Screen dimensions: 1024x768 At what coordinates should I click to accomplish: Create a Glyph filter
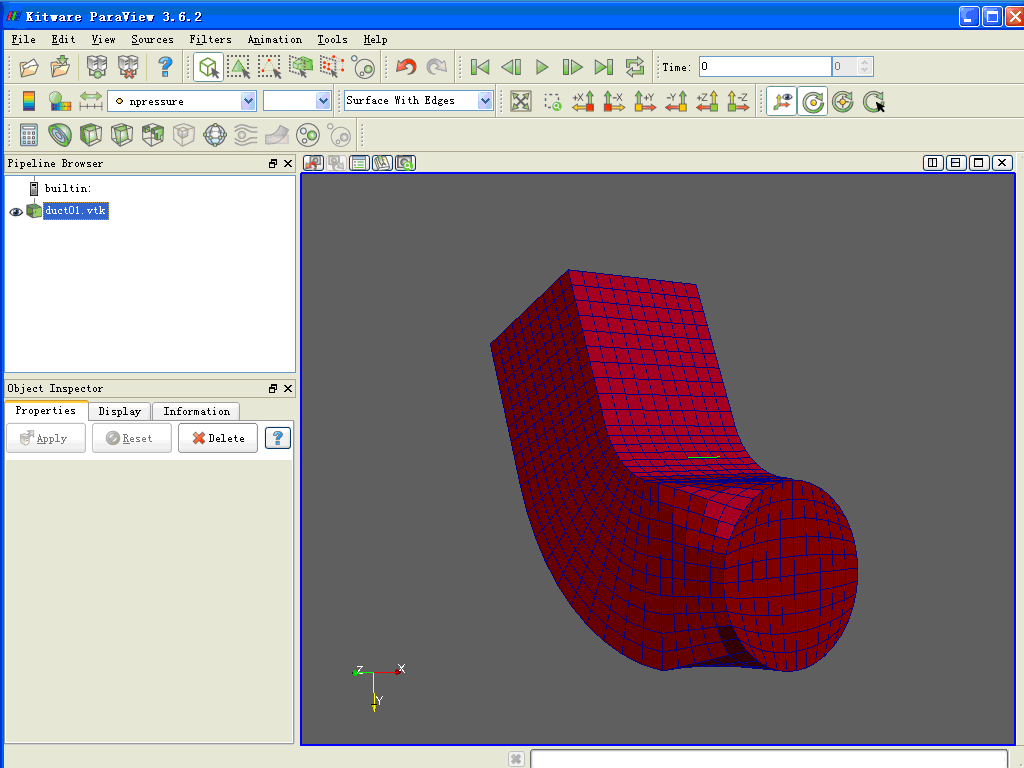tap(213, 135)
